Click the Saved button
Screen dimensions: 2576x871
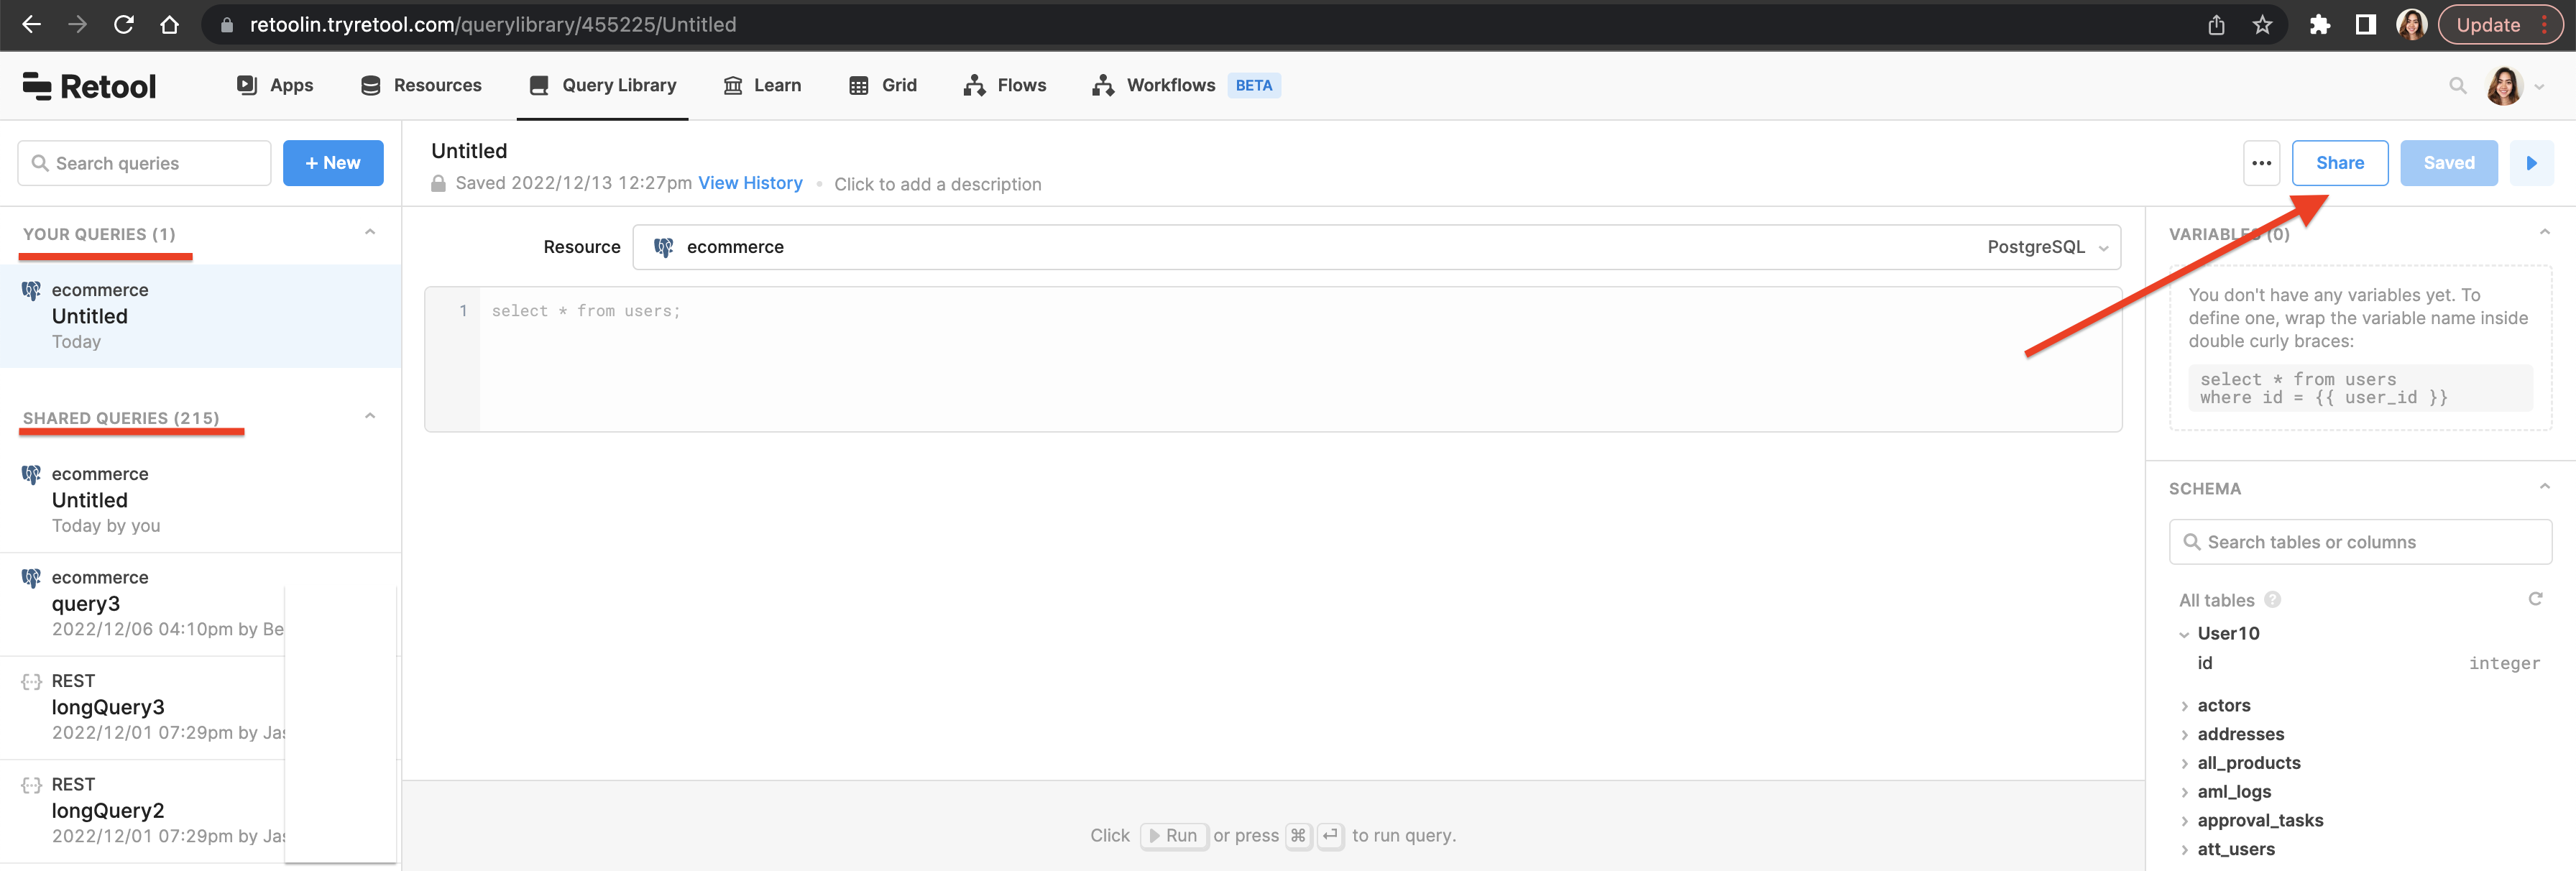click(x=2448, y=163)
